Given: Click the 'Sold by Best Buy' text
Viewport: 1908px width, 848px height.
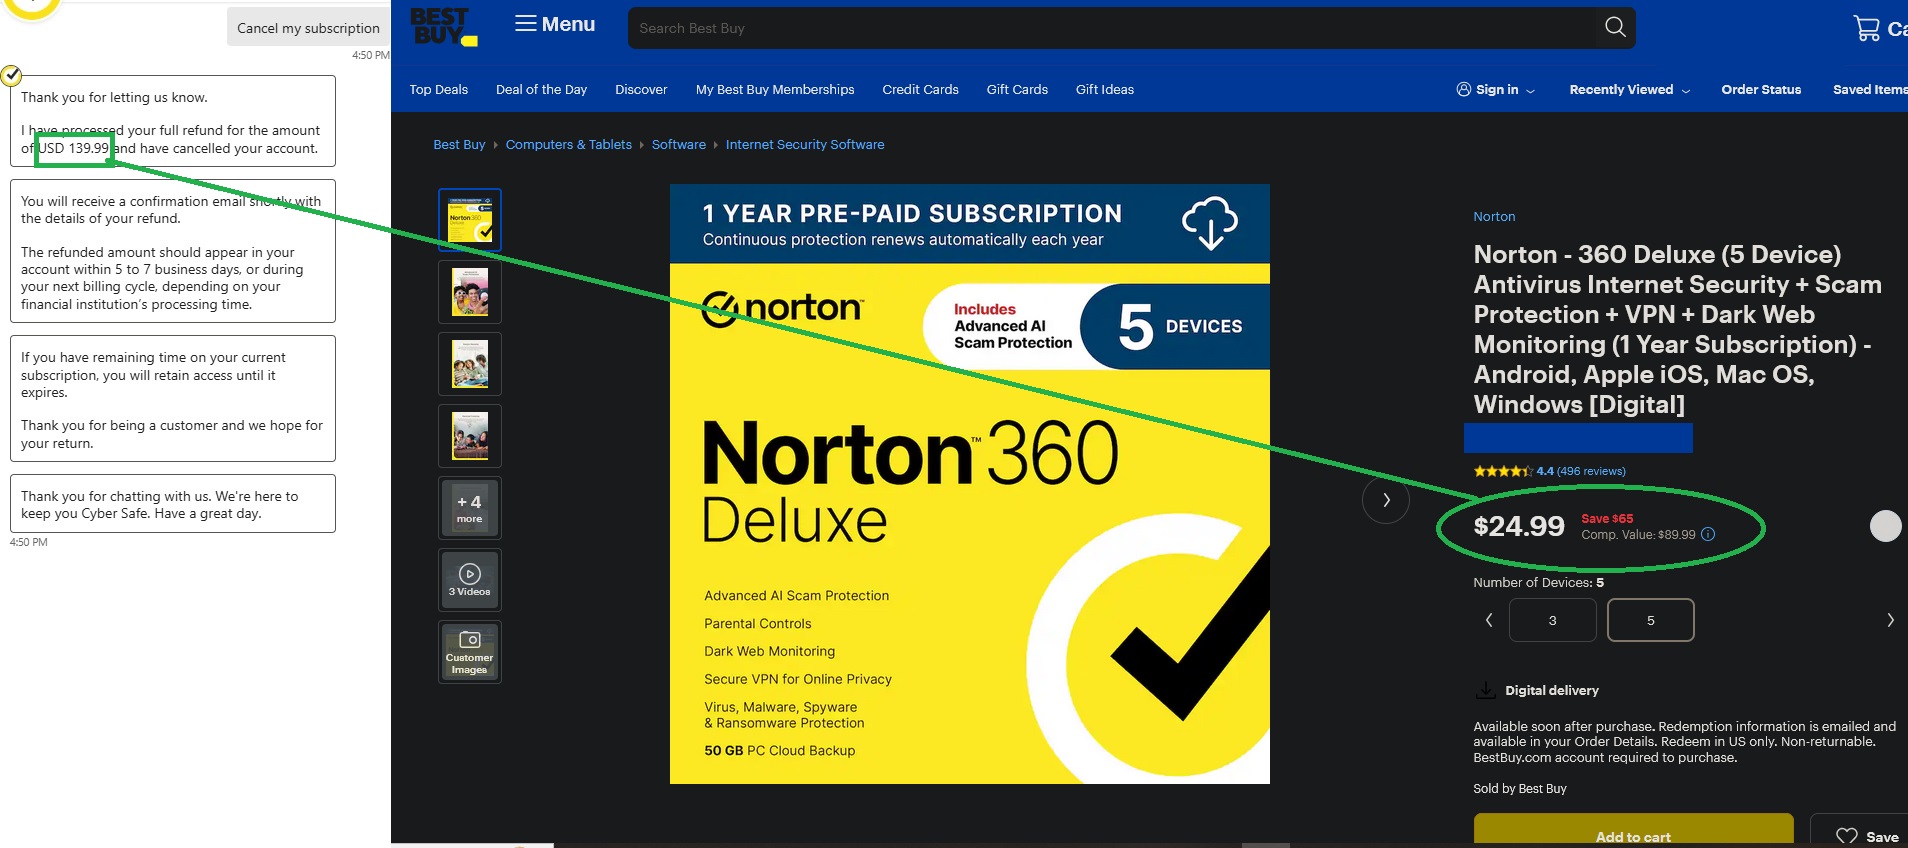Looking at the screenshot, I should (1520, 788).
